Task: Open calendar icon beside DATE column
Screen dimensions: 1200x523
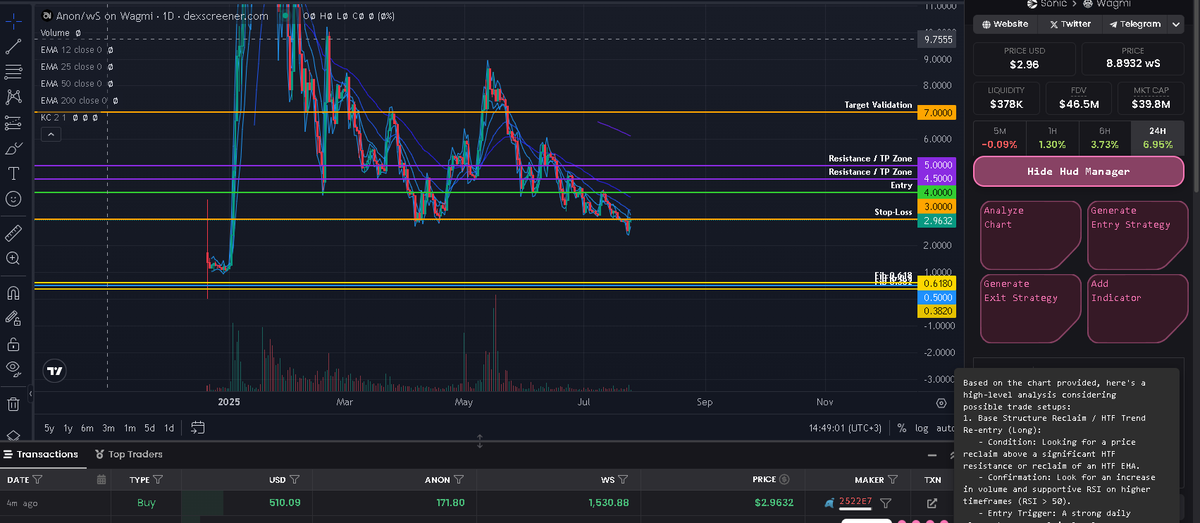Action: (101, 480)
